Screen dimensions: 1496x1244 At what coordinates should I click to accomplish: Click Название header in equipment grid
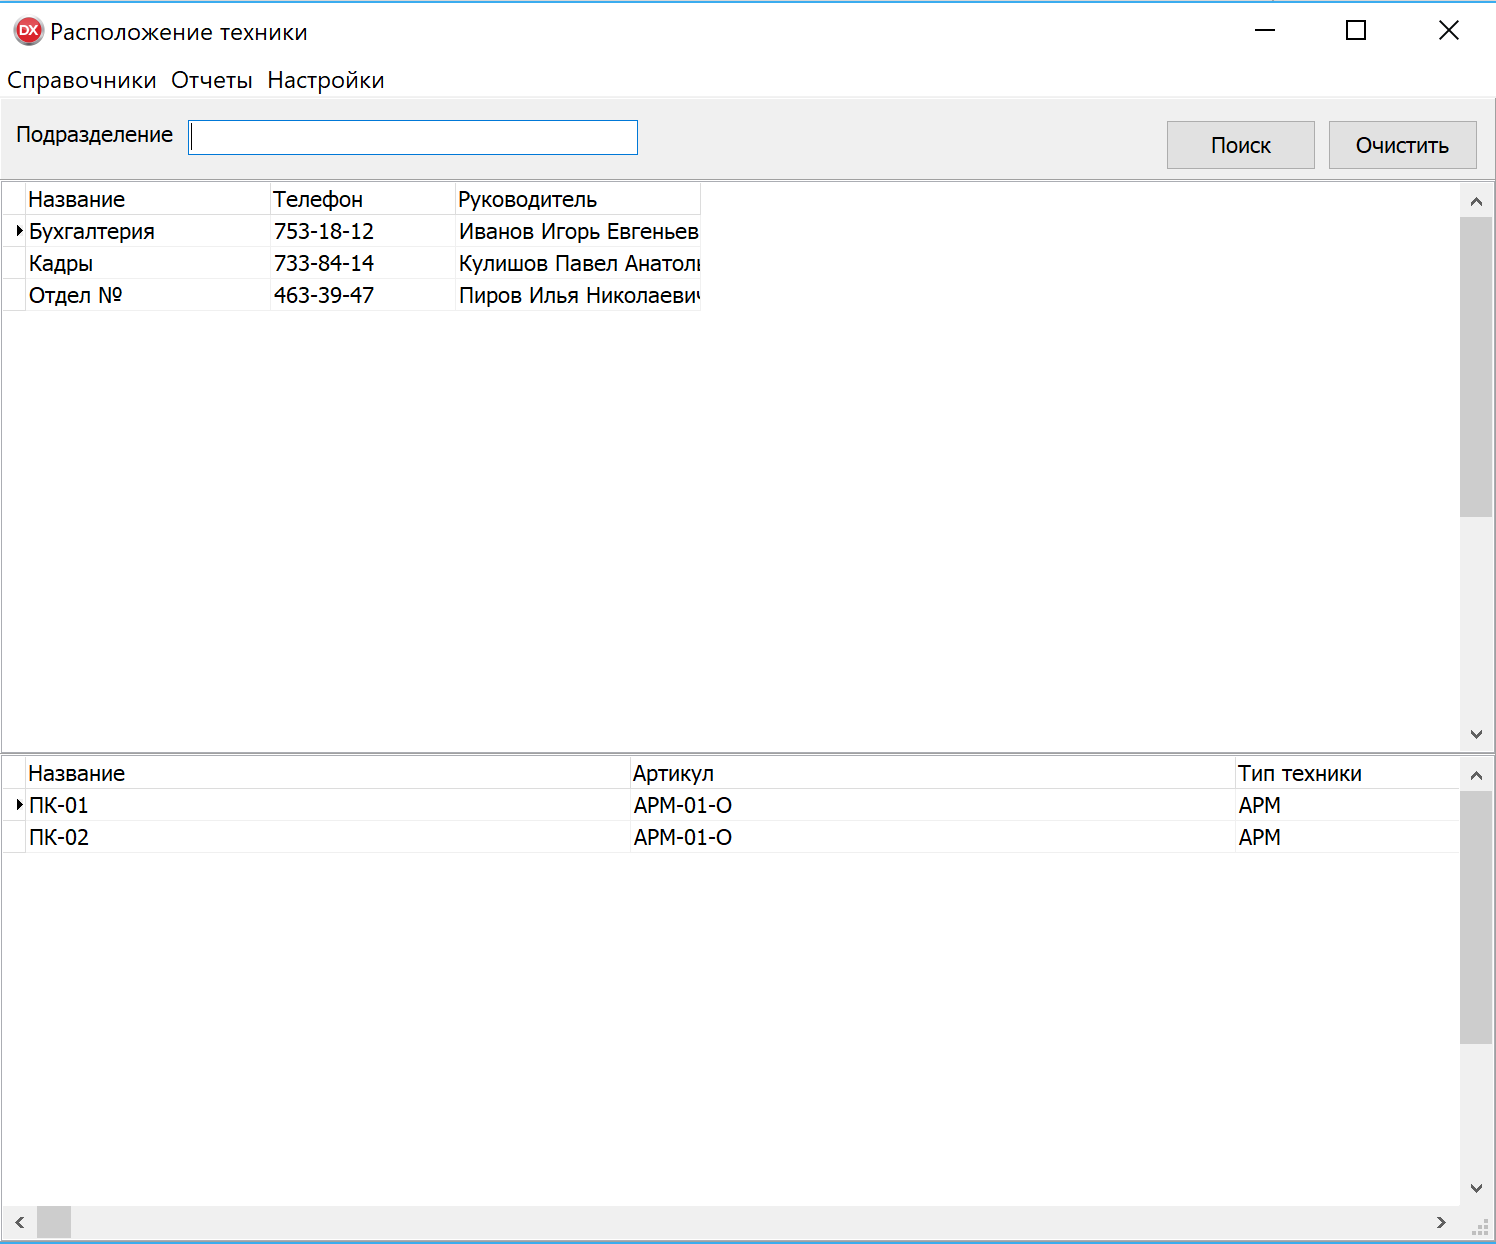coord(328,773)
